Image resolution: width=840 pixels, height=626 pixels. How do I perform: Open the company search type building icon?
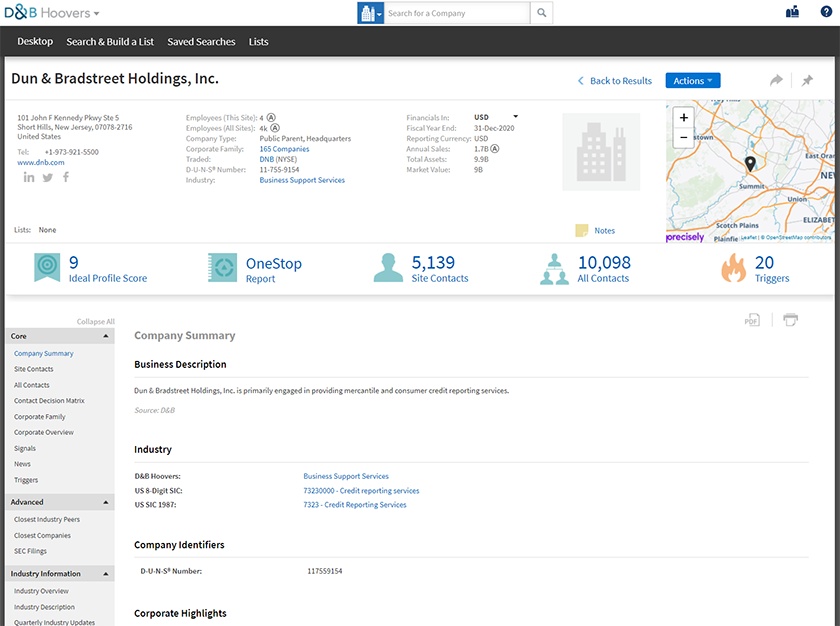[370, 13]
